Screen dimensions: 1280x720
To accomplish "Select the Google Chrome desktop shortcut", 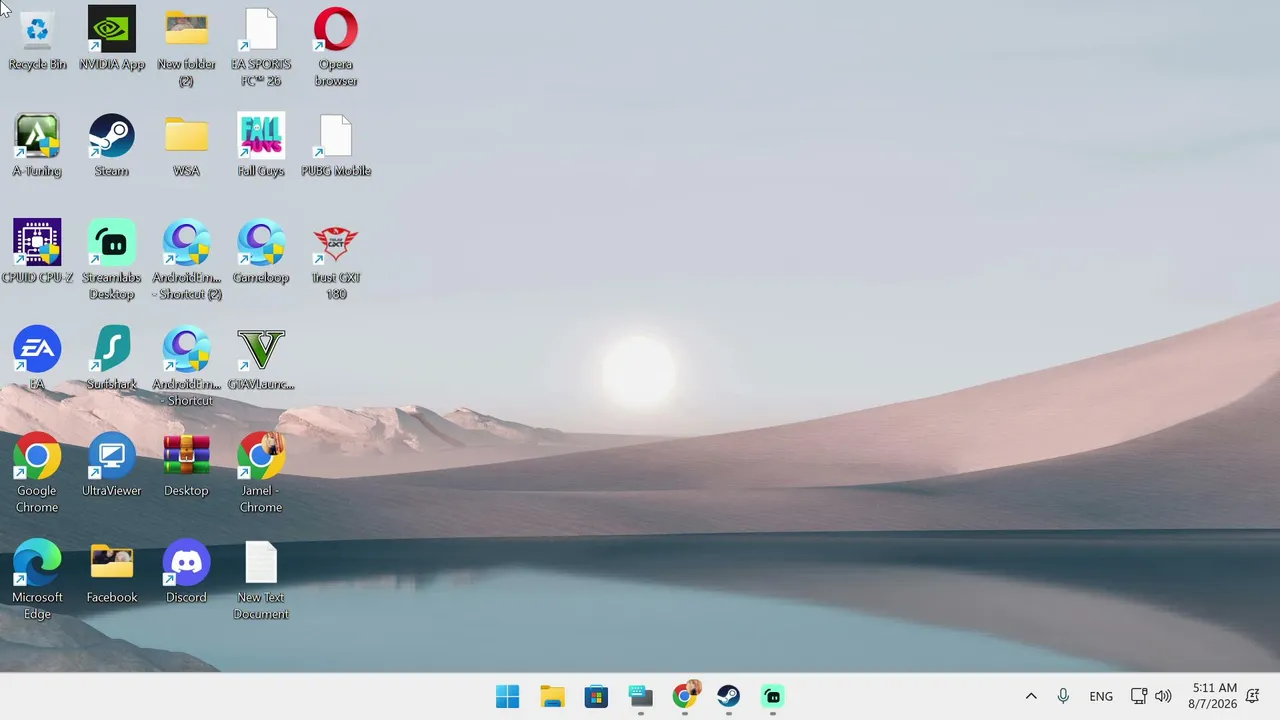I will 37,474.
